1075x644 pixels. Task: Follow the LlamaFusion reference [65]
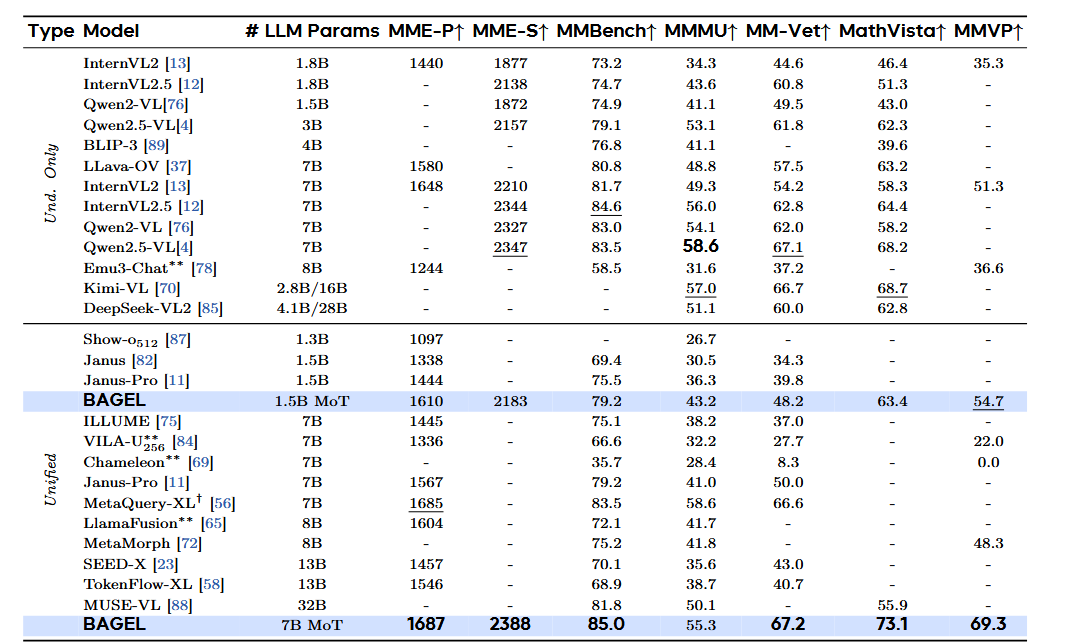click(x=214, y=523)
